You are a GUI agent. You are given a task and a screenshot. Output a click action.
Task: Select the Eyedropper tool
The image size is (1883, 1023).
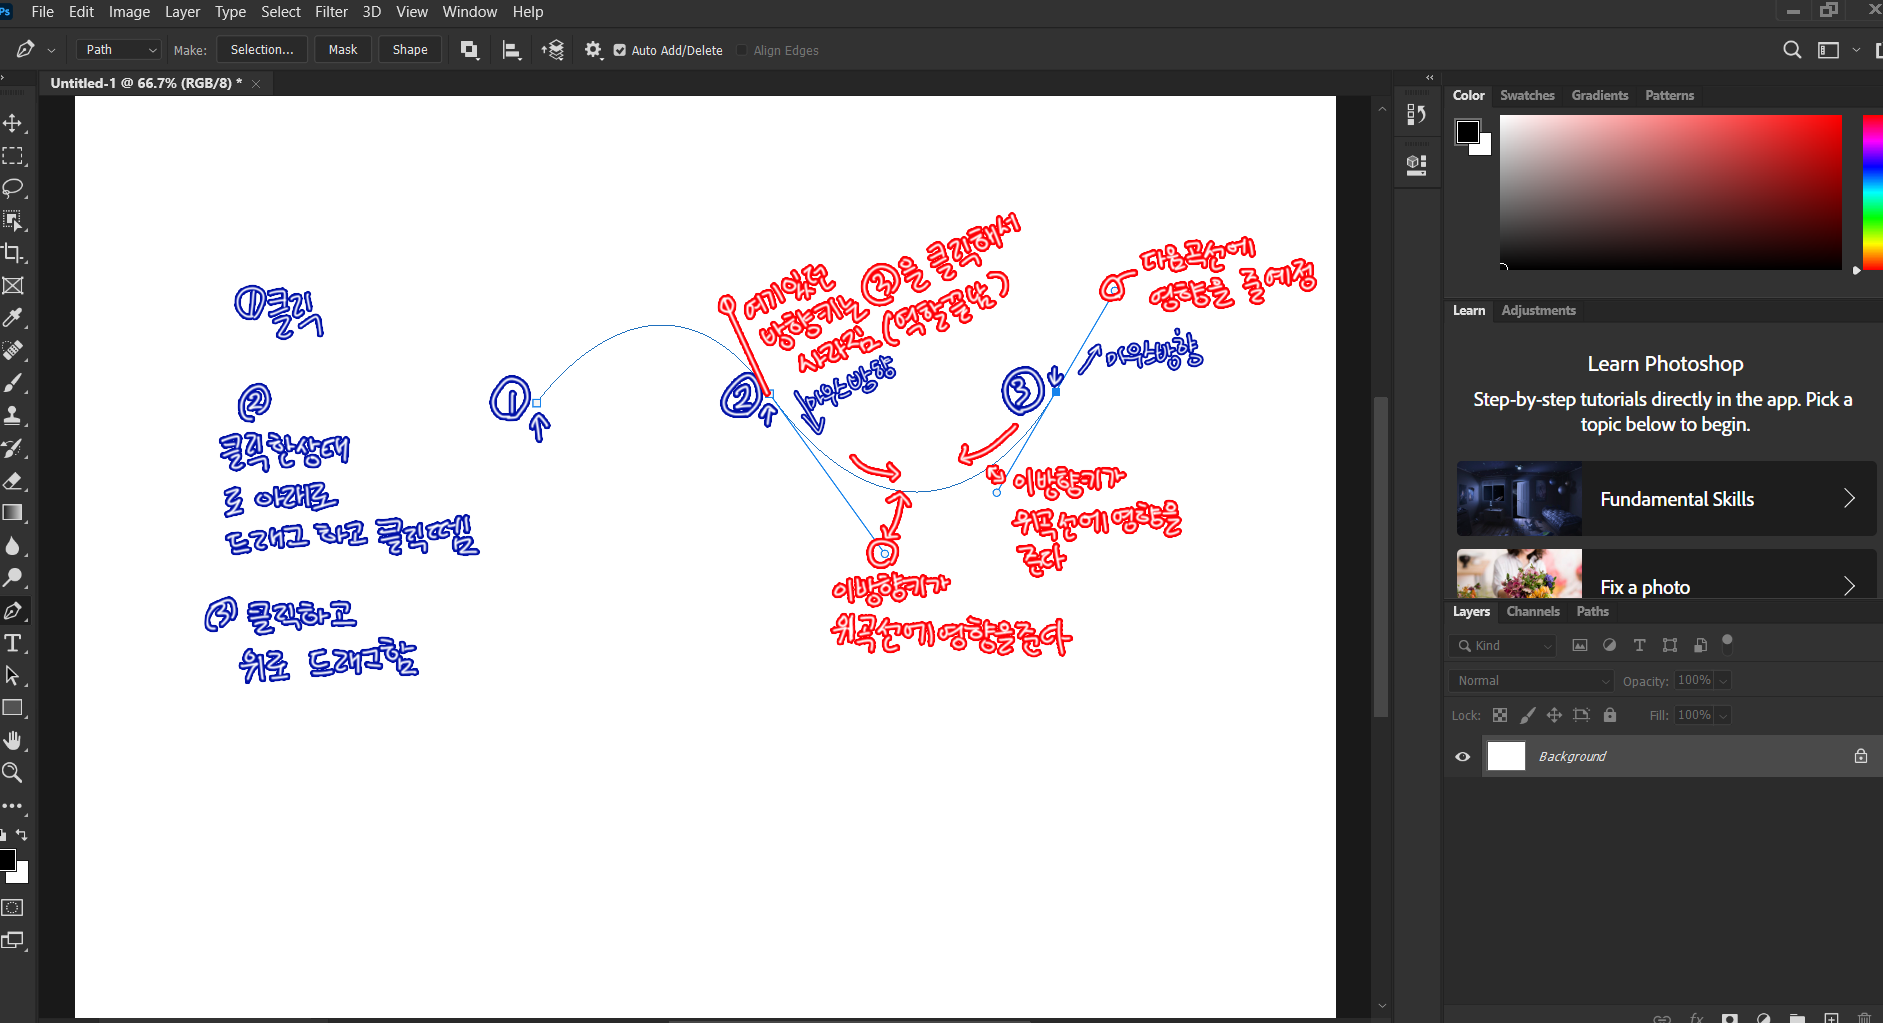click(13, 318)
